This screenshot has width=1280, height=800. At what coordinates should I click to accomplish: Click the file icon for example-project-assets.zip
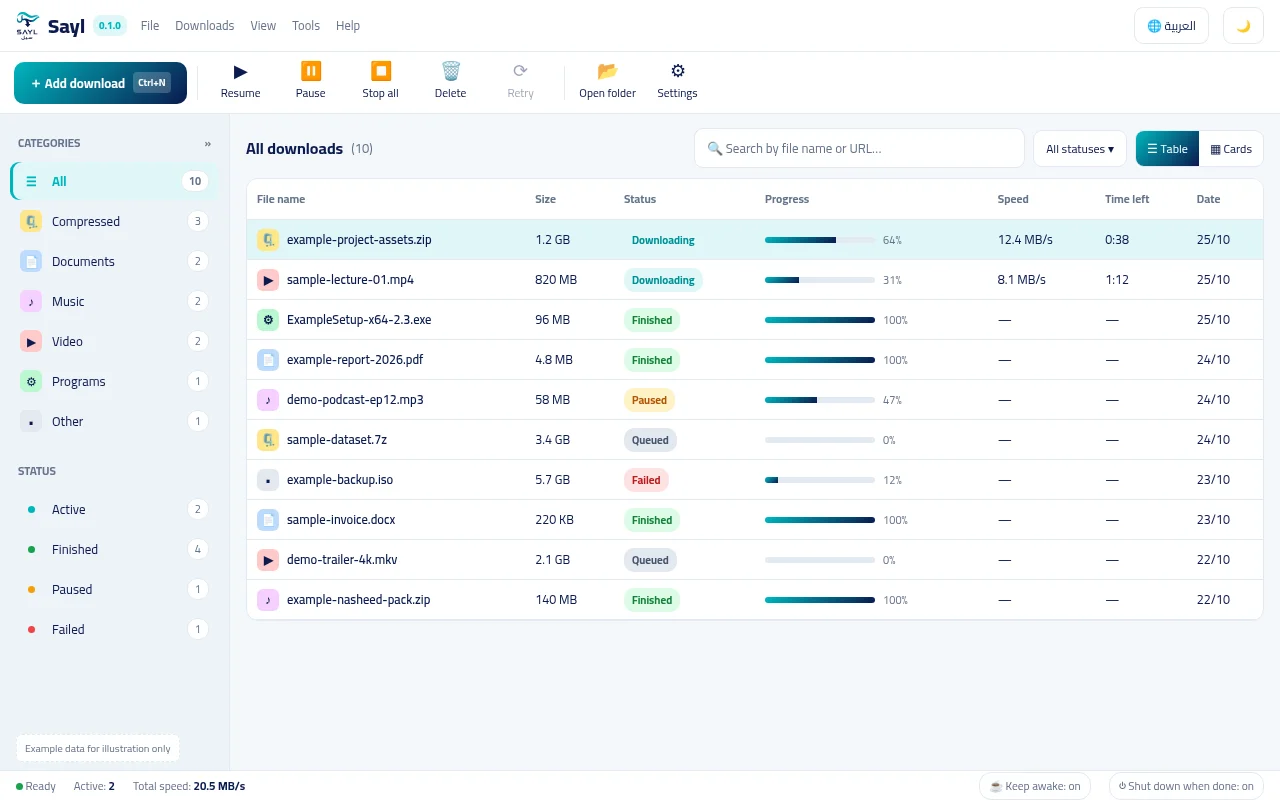click(x=268, y=240)
